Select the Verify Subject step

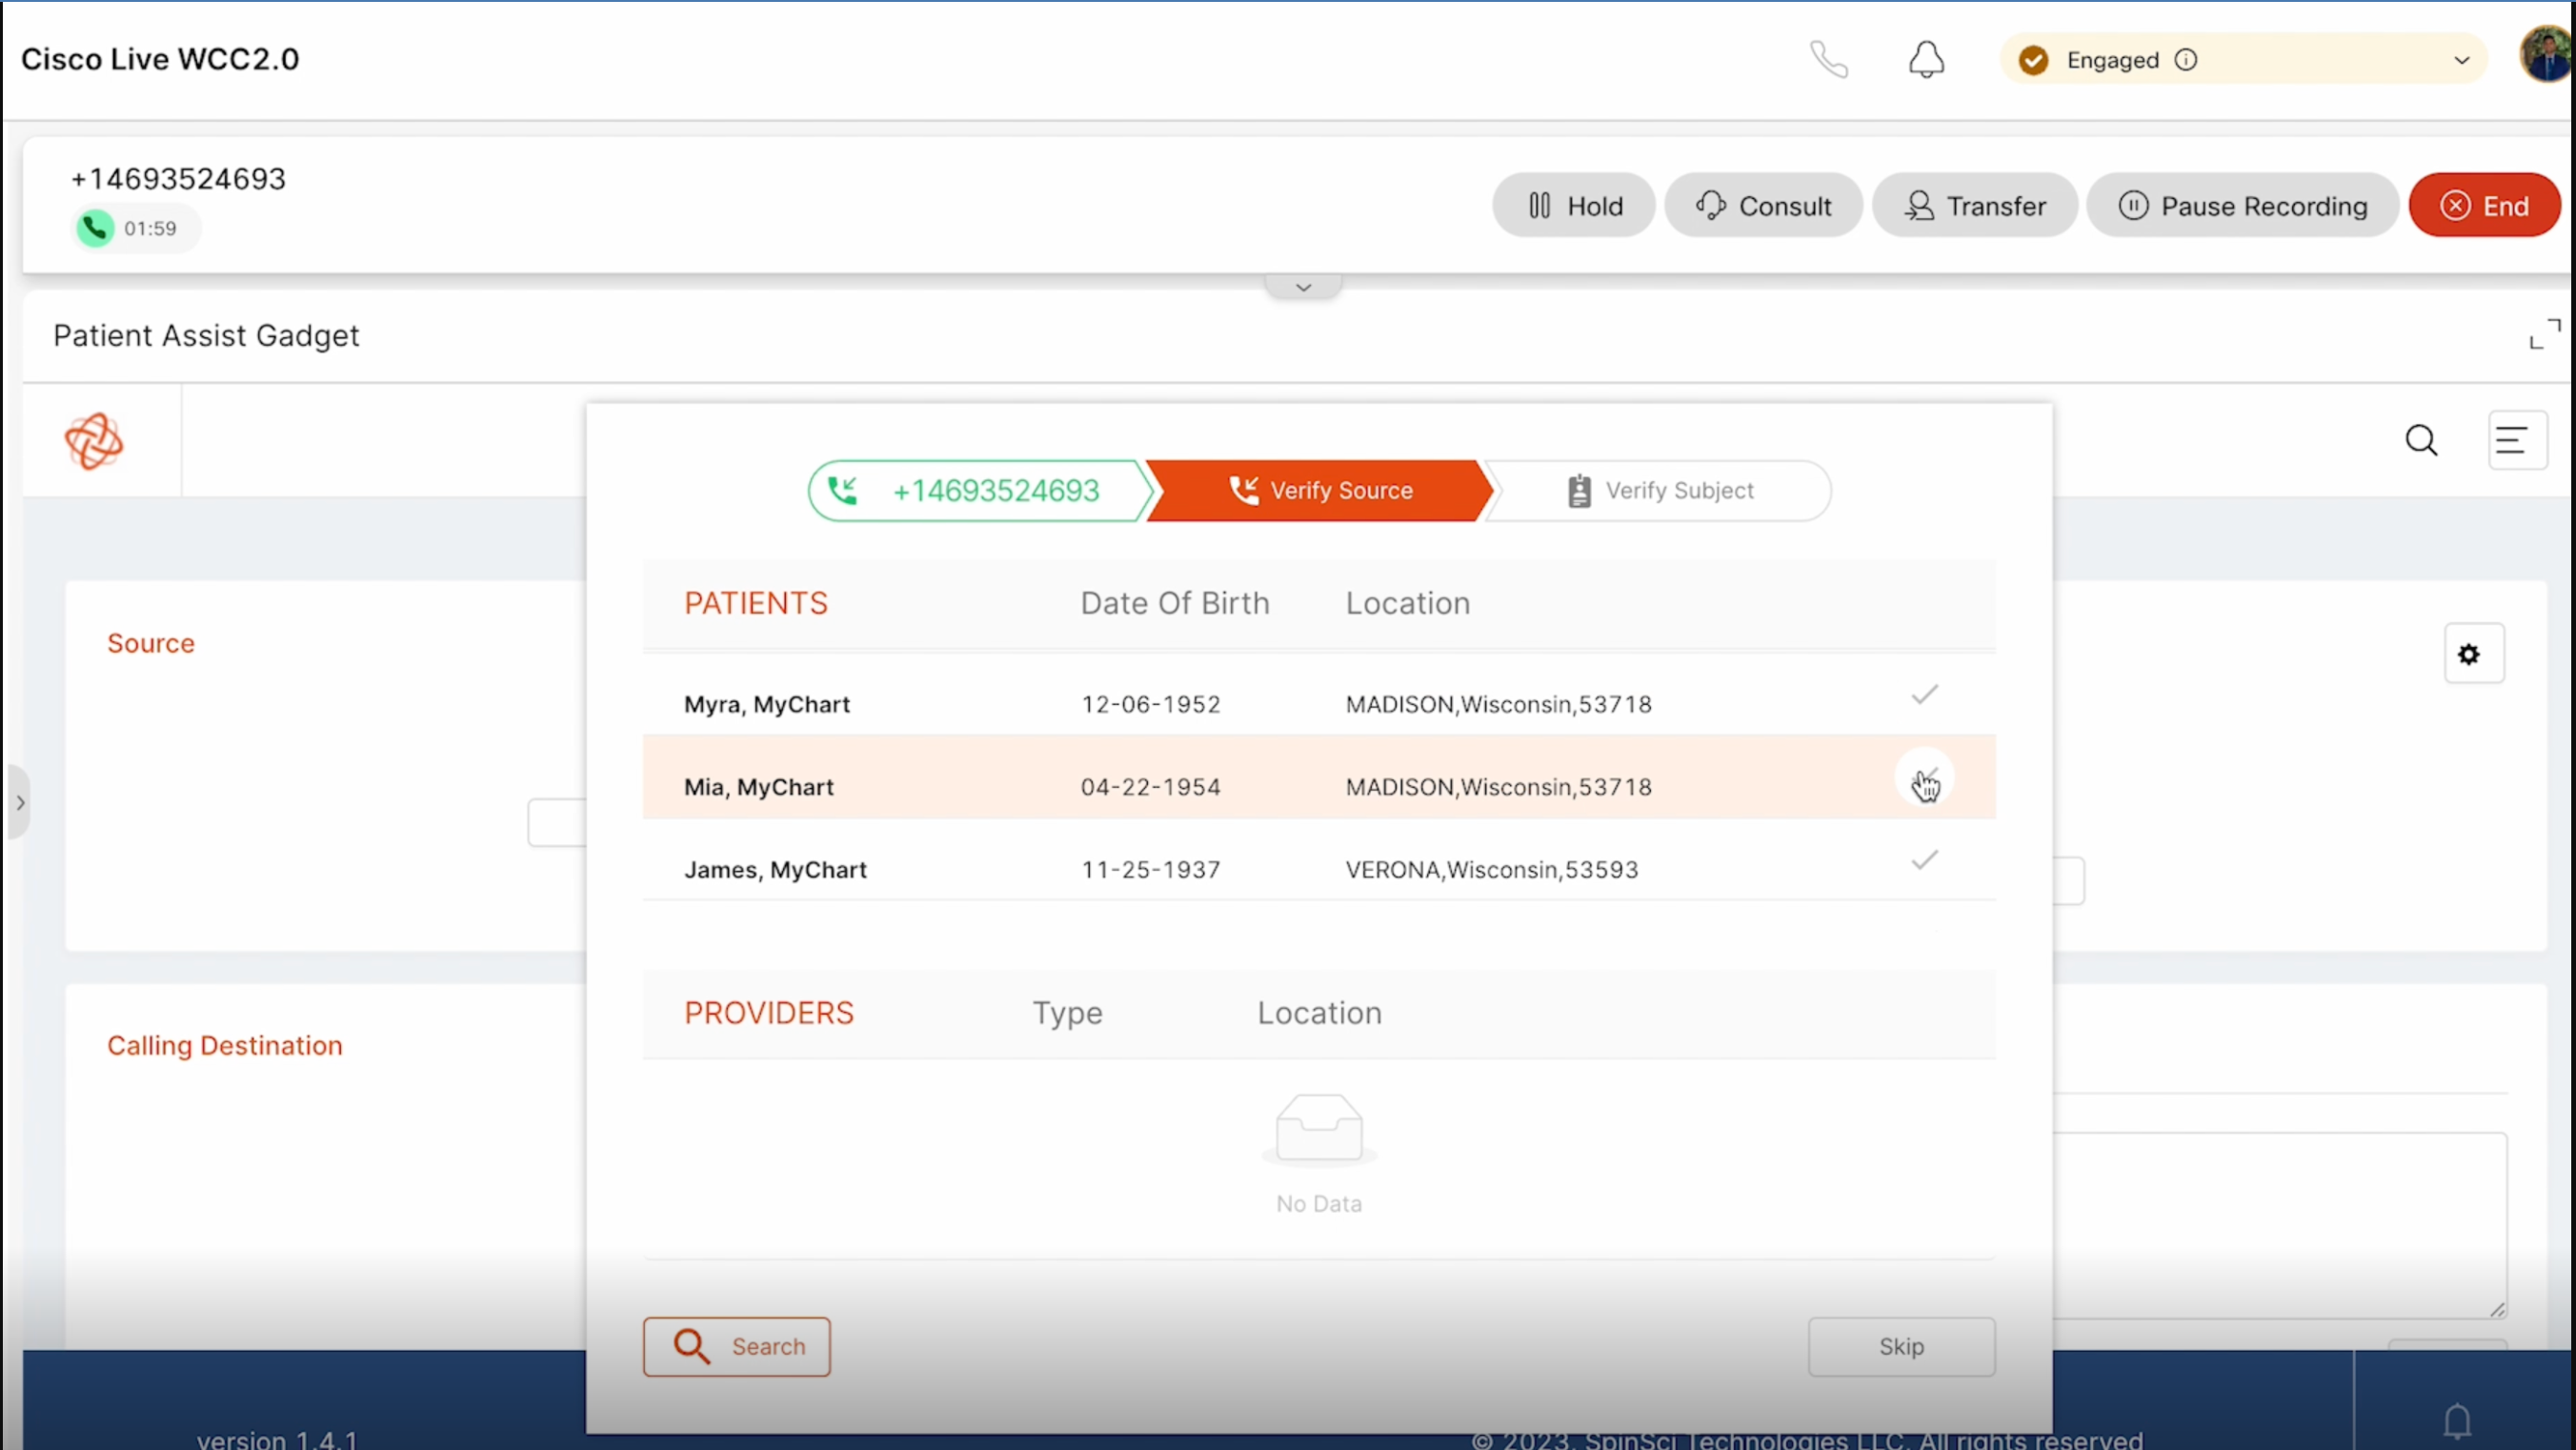(x=1658, y=491)
